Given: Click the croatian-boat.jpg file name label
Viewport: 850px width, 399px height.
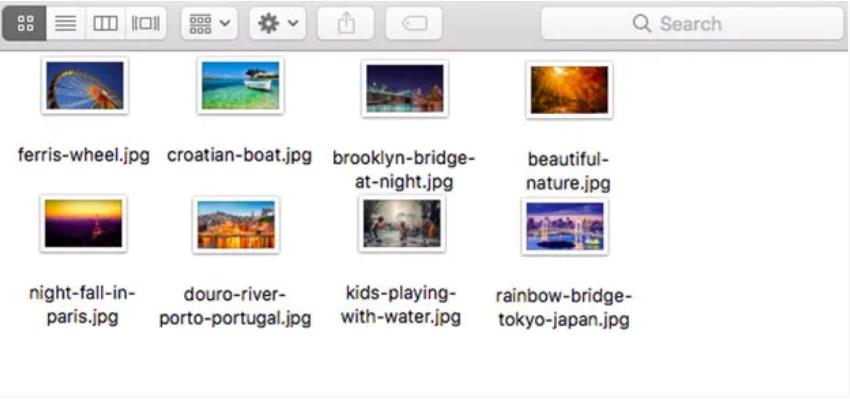Looking at the screenshot, I should coord(240,156).
